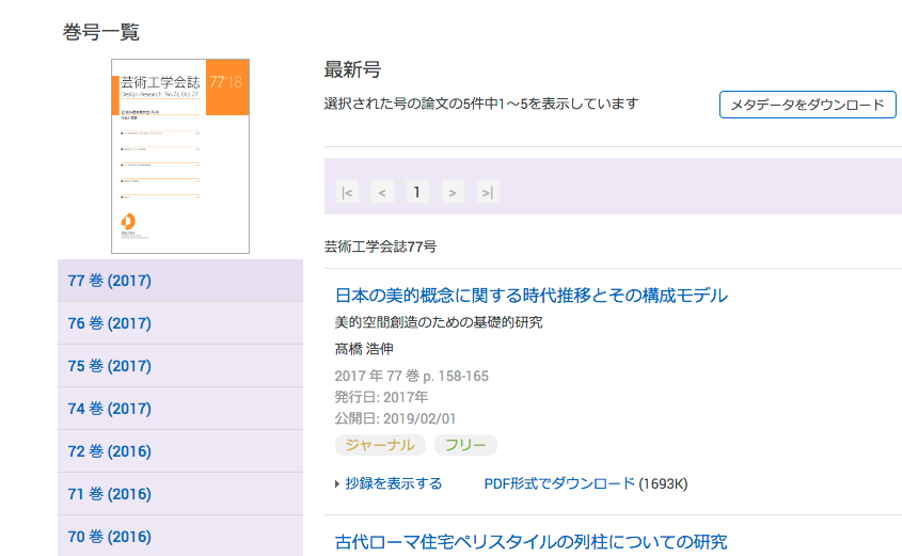Download article via PDF形式でダウンロード link
The width and height of the screenshot is (902, 556).
tap(559, 484)
